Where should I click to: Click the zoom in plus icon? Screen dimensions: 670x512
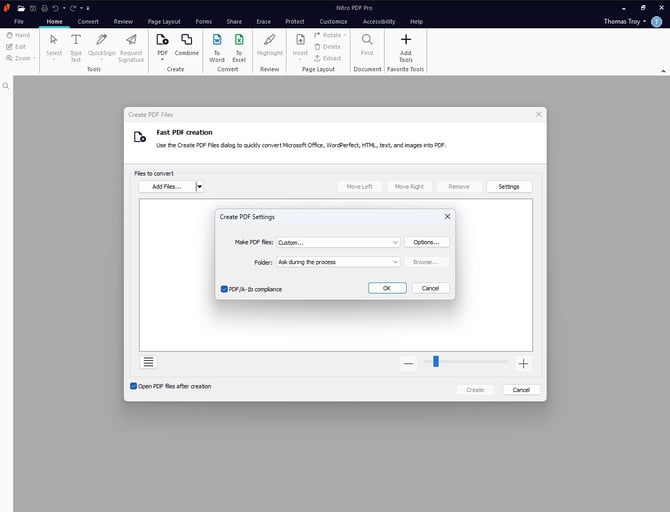(523, 363)
